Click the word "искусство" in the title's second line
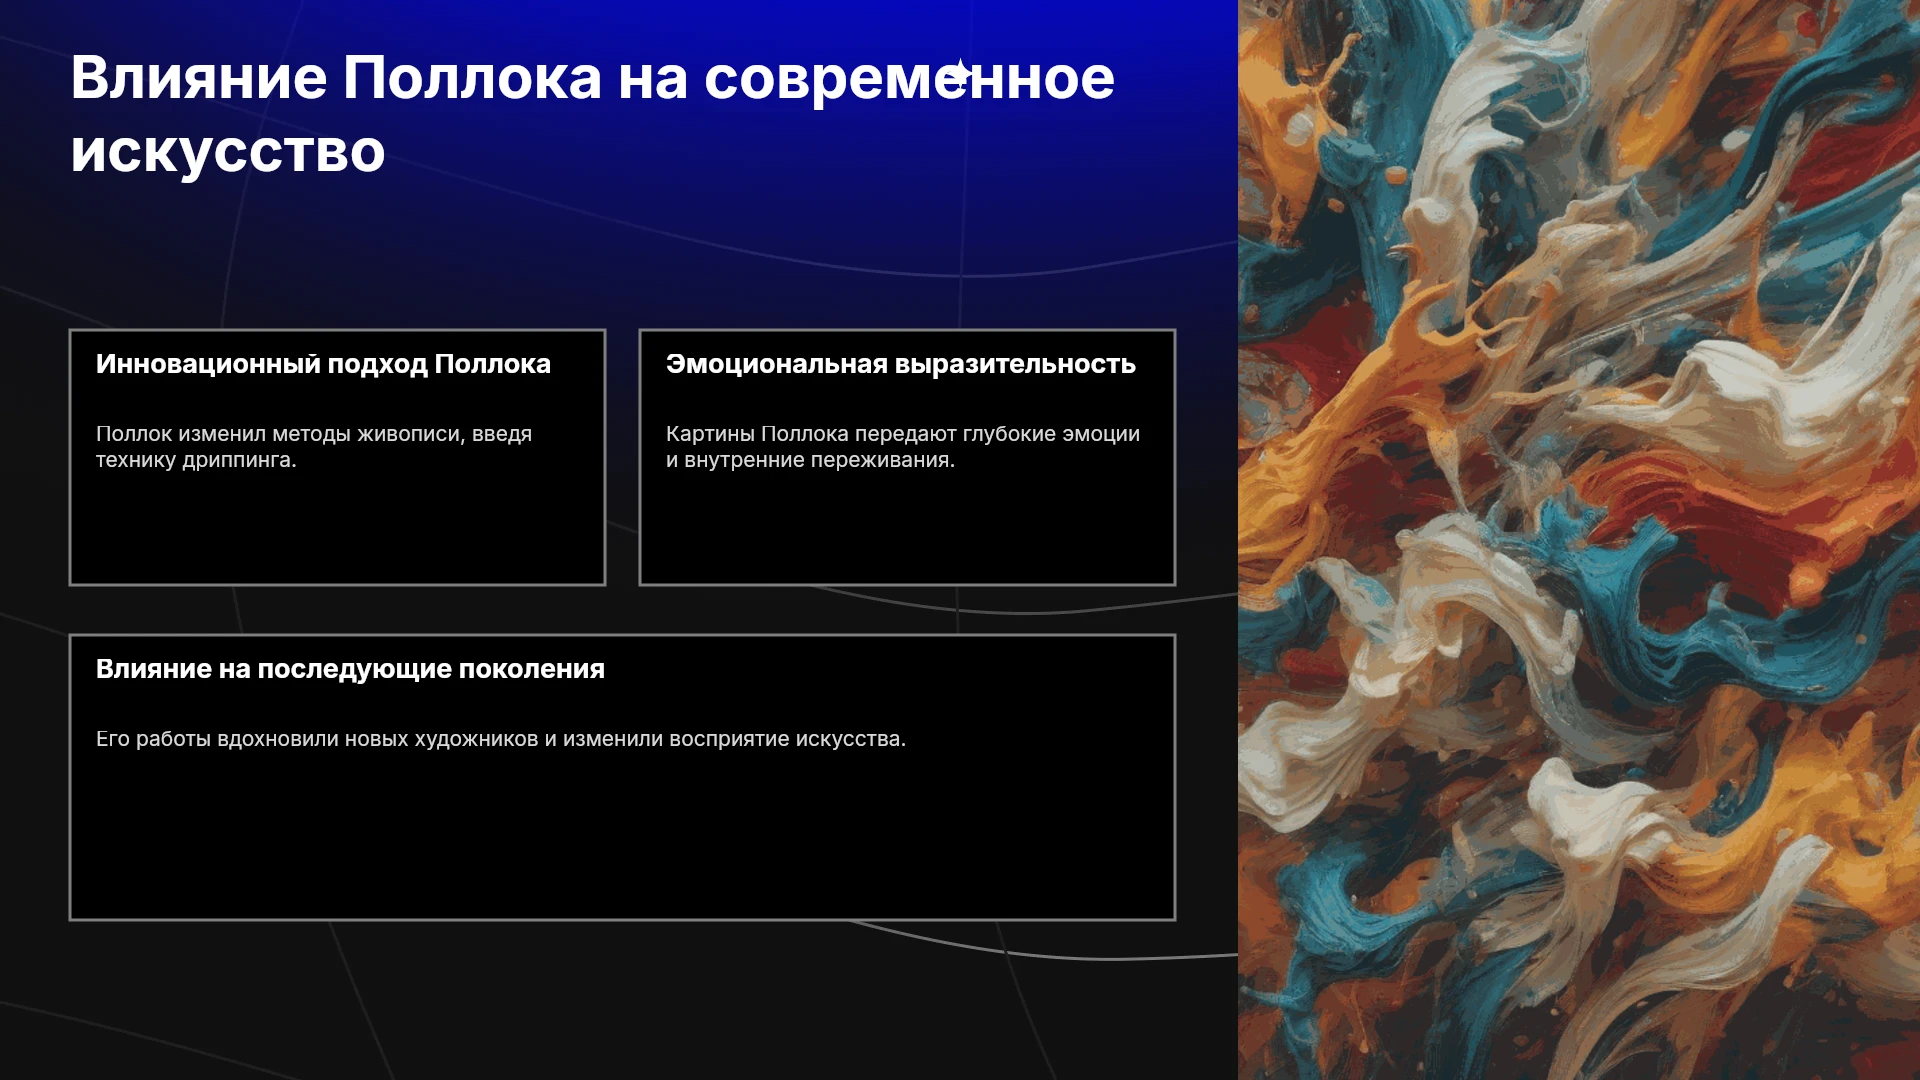The width and height of the screenshot is (1920, 1080). click(x=228, y=151)
